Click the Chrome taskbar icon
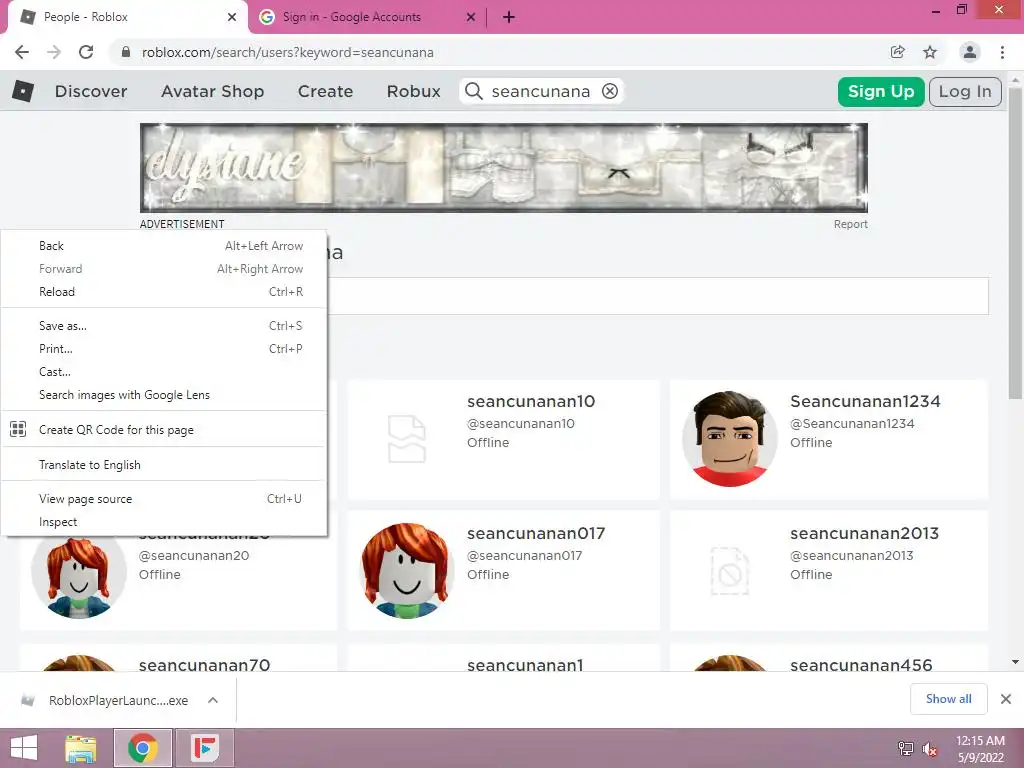The height and width of the screenshot is (768, 1024). 143,748
